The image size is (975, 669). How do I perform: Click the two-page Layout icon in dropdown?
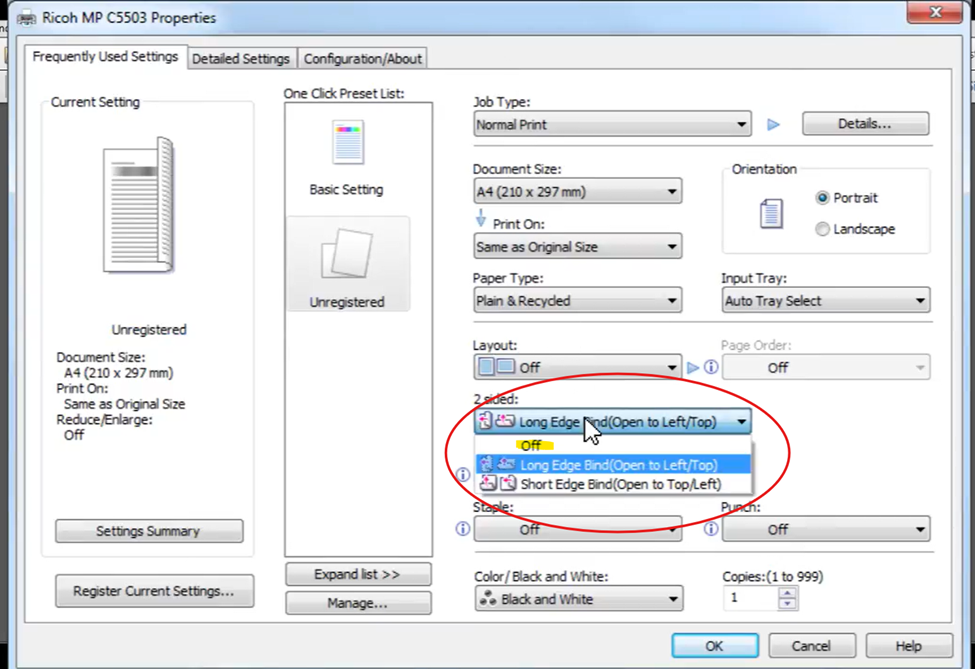[x=496, y=367]
